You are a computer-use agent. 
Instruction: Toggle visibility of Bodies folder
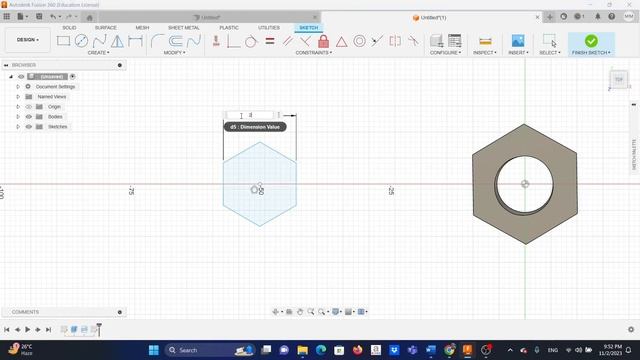[29, 117]
